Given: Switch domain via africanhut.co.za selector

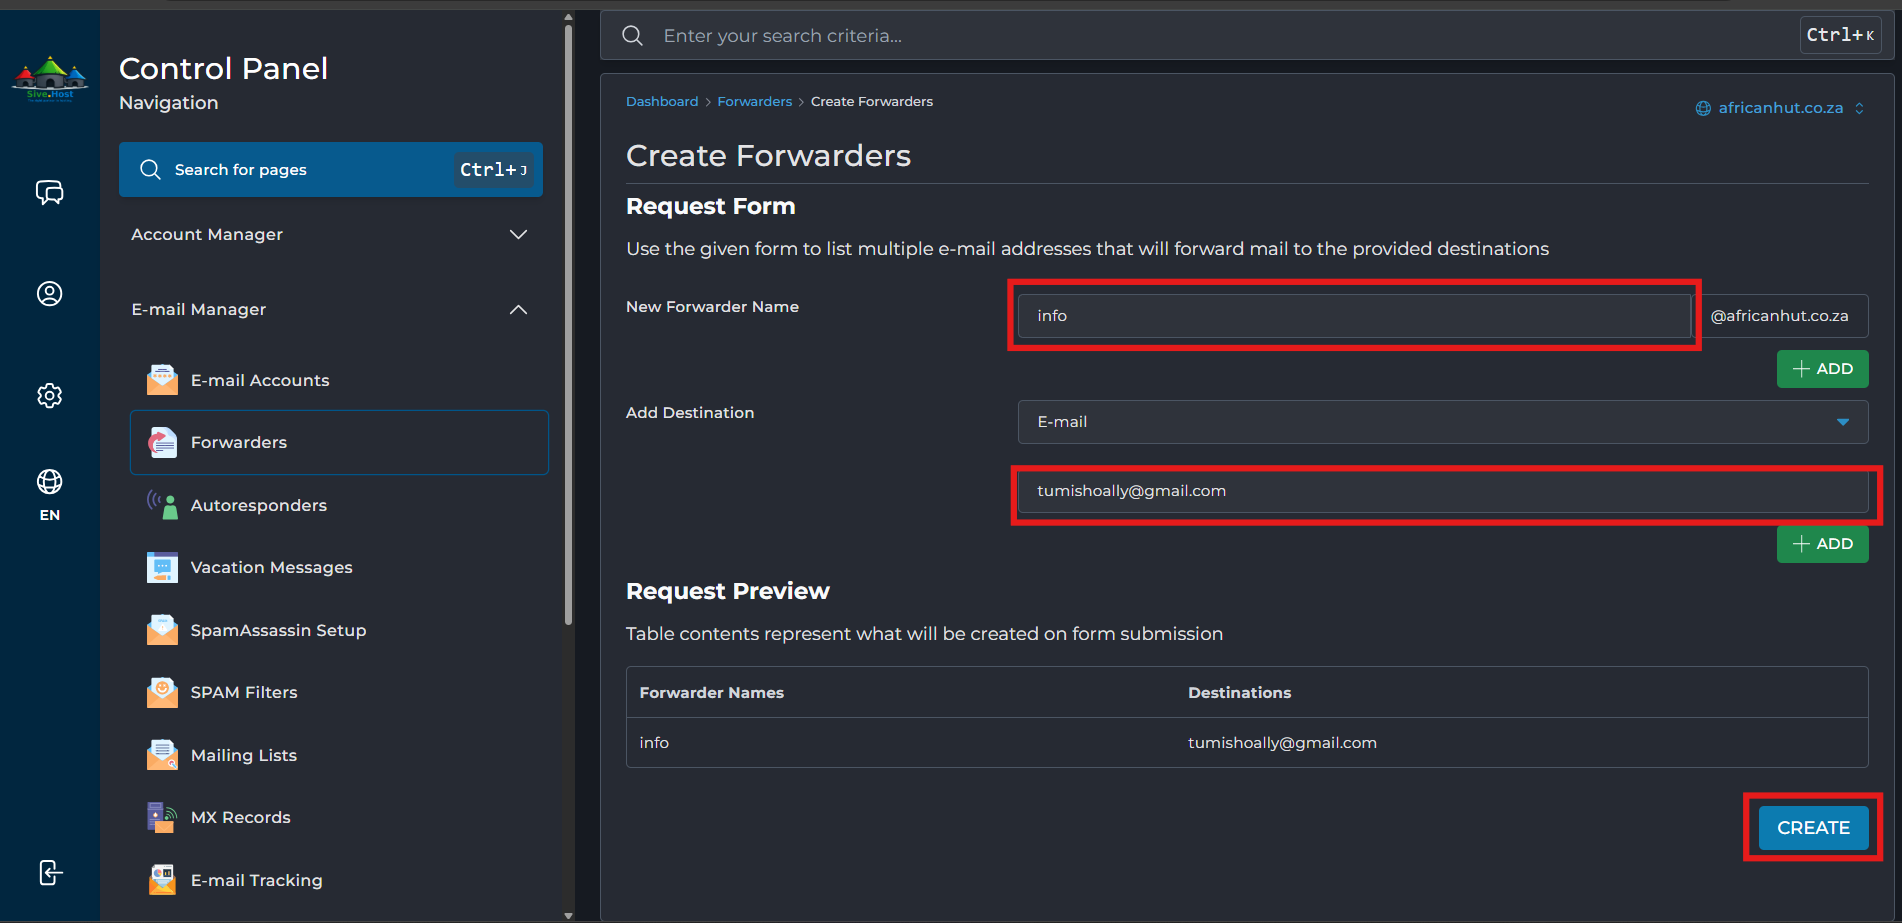Looking at the screenshot, I should (x=1780, y=108).
